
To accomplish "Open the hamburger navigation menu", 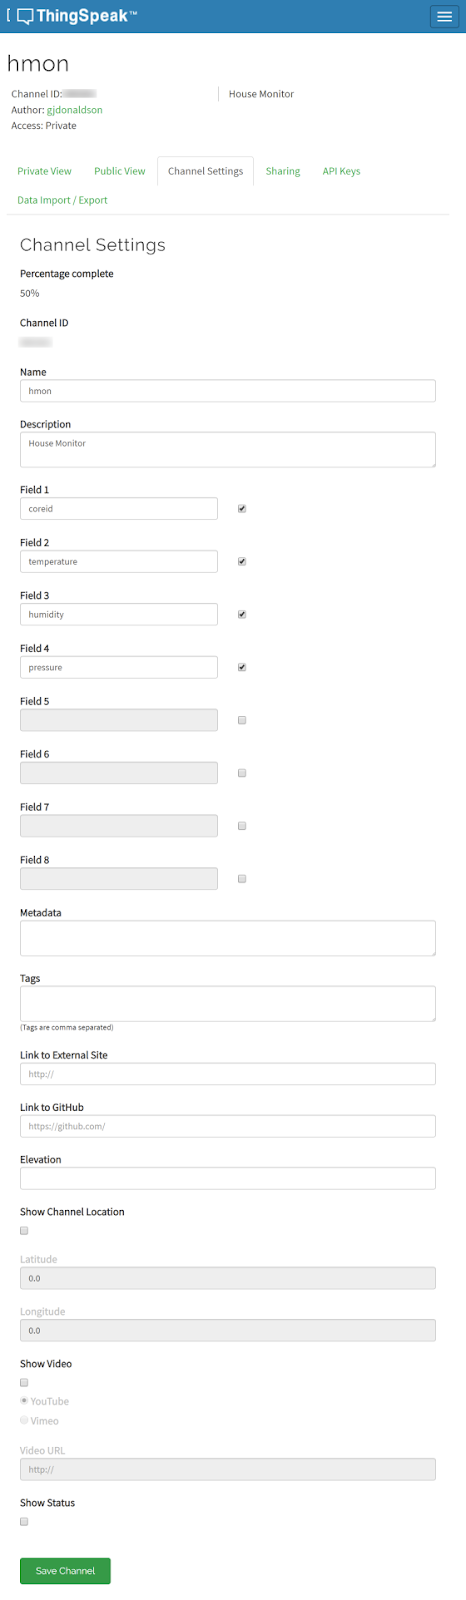I will pos(444,17).
